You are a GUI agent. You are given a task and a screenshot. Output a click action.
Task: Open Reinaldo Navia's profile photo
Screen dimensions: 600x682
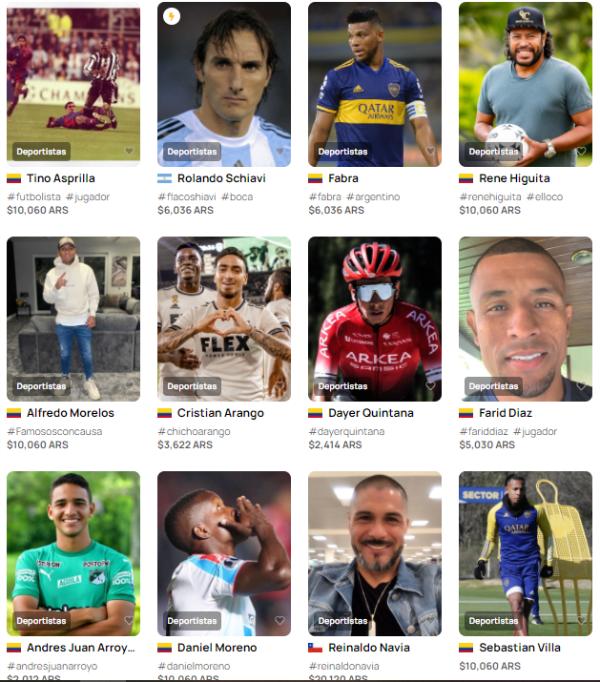pyautogui.click(x=375, y=553)
